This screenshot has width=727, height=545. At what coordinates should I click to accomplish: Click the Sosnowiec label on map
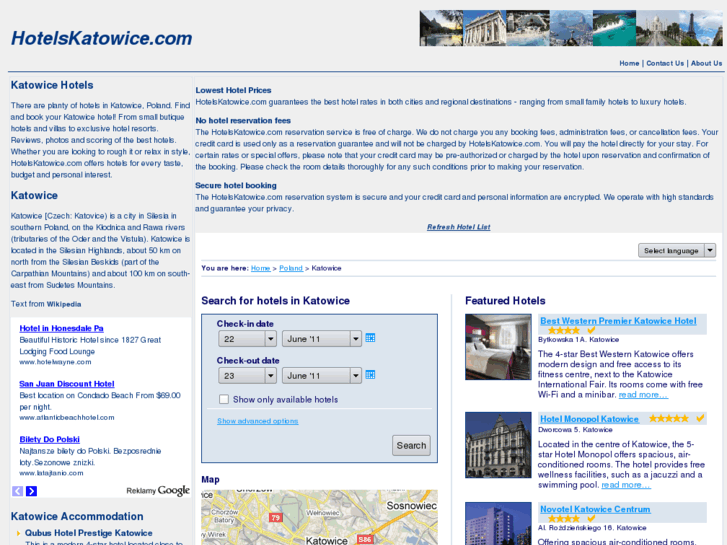(x=412, y=506)
